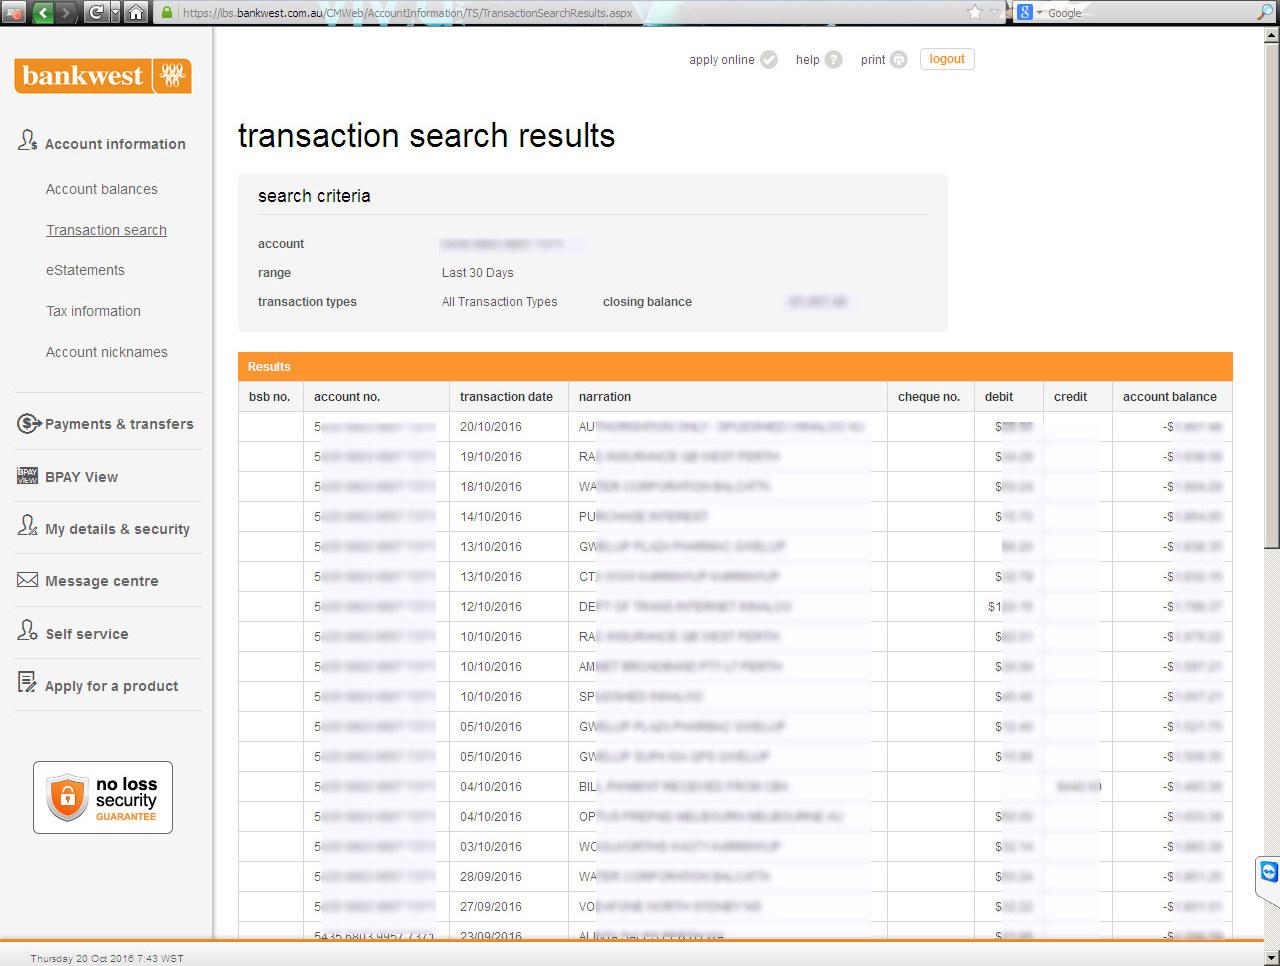Image resolution: width=1280 pixels, height=966 pixels.
Task: Open the Self service menu
Action: 87,634
